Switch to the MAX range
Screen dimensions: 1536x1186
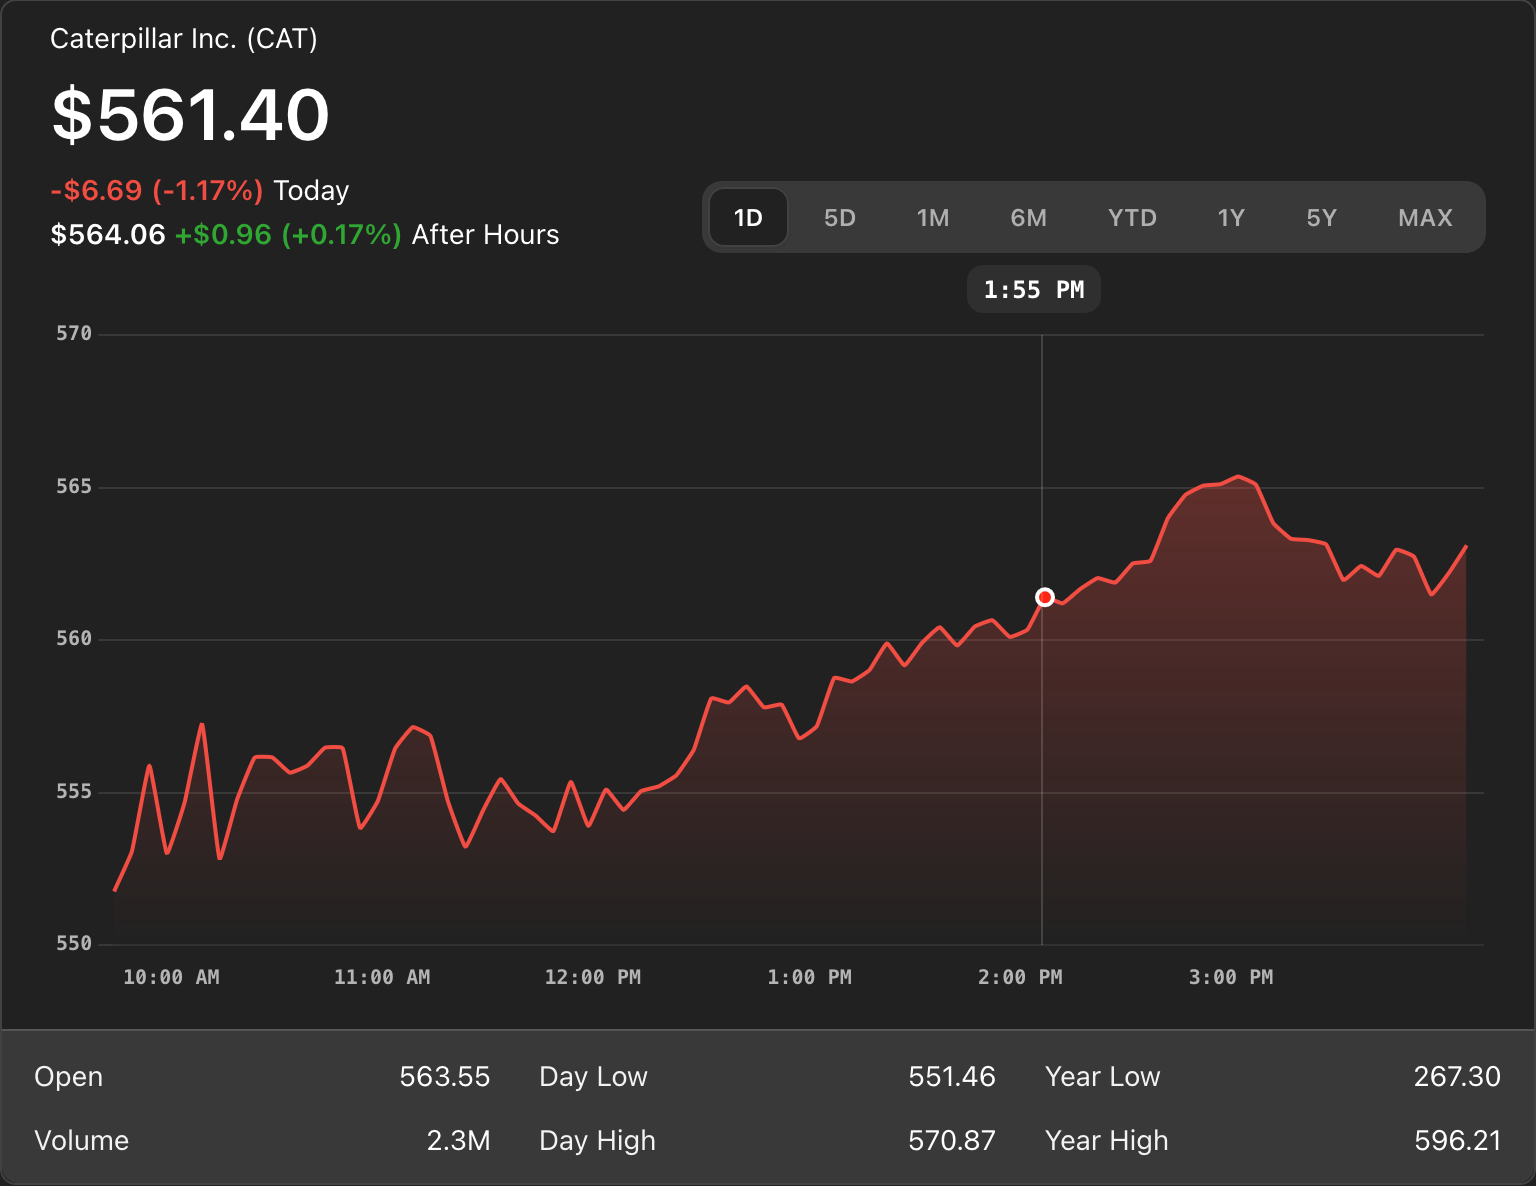(x=1425, y=218)
